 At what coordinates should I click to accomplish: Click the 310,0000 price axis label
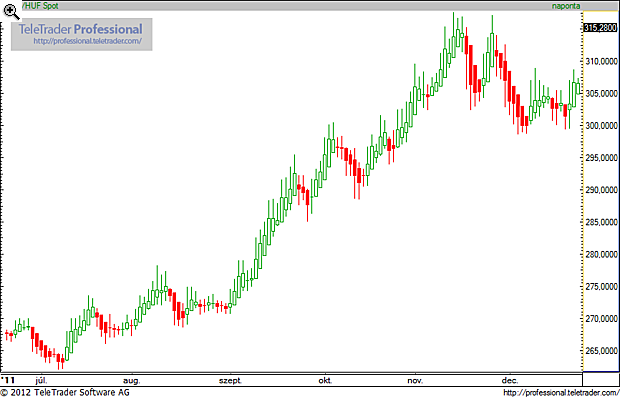click(601, 61)
